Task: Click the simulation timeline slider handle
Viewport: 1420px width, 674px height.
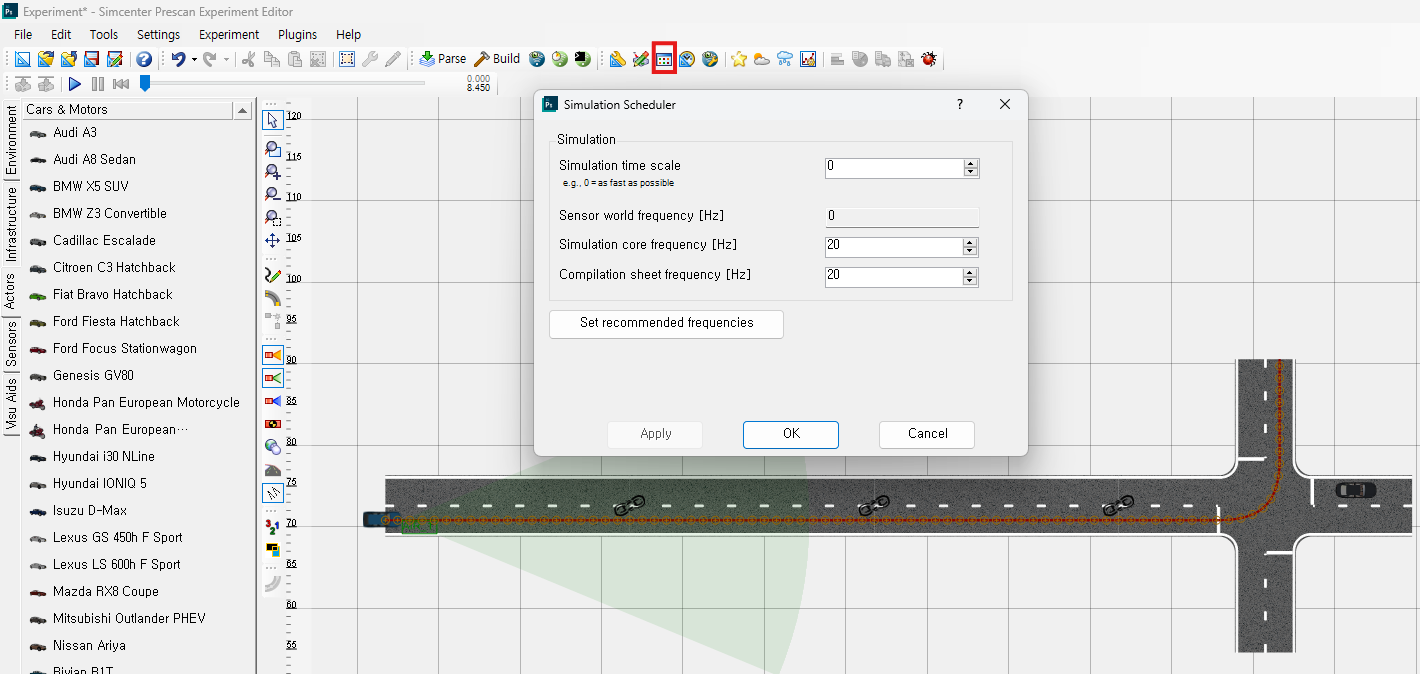Action: [x=144, y=83]
